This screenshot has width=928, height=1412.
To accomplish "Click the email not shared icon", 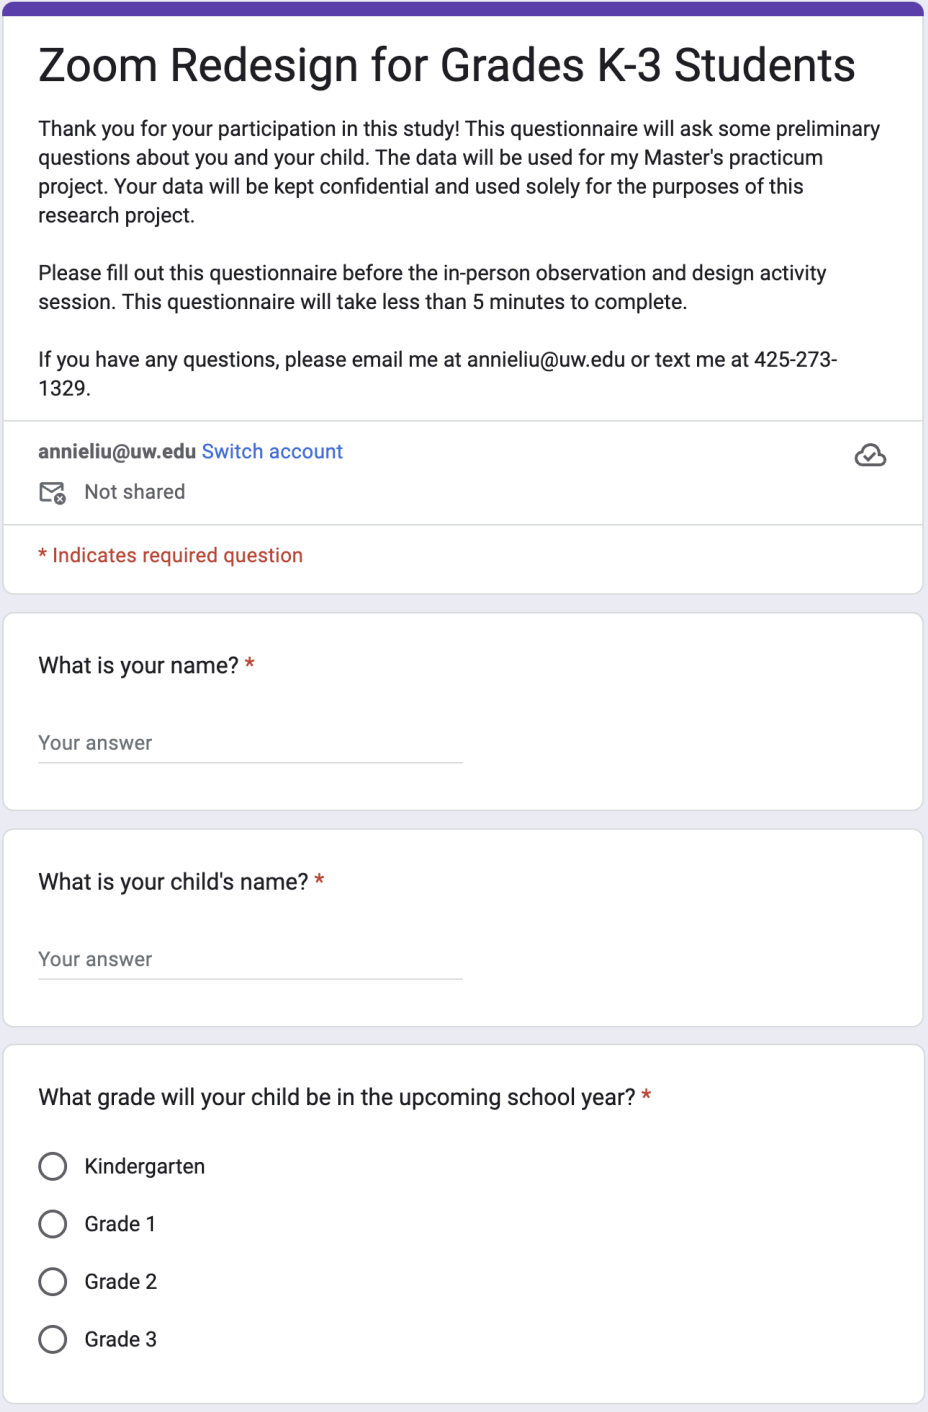I will tap(52, 492).
